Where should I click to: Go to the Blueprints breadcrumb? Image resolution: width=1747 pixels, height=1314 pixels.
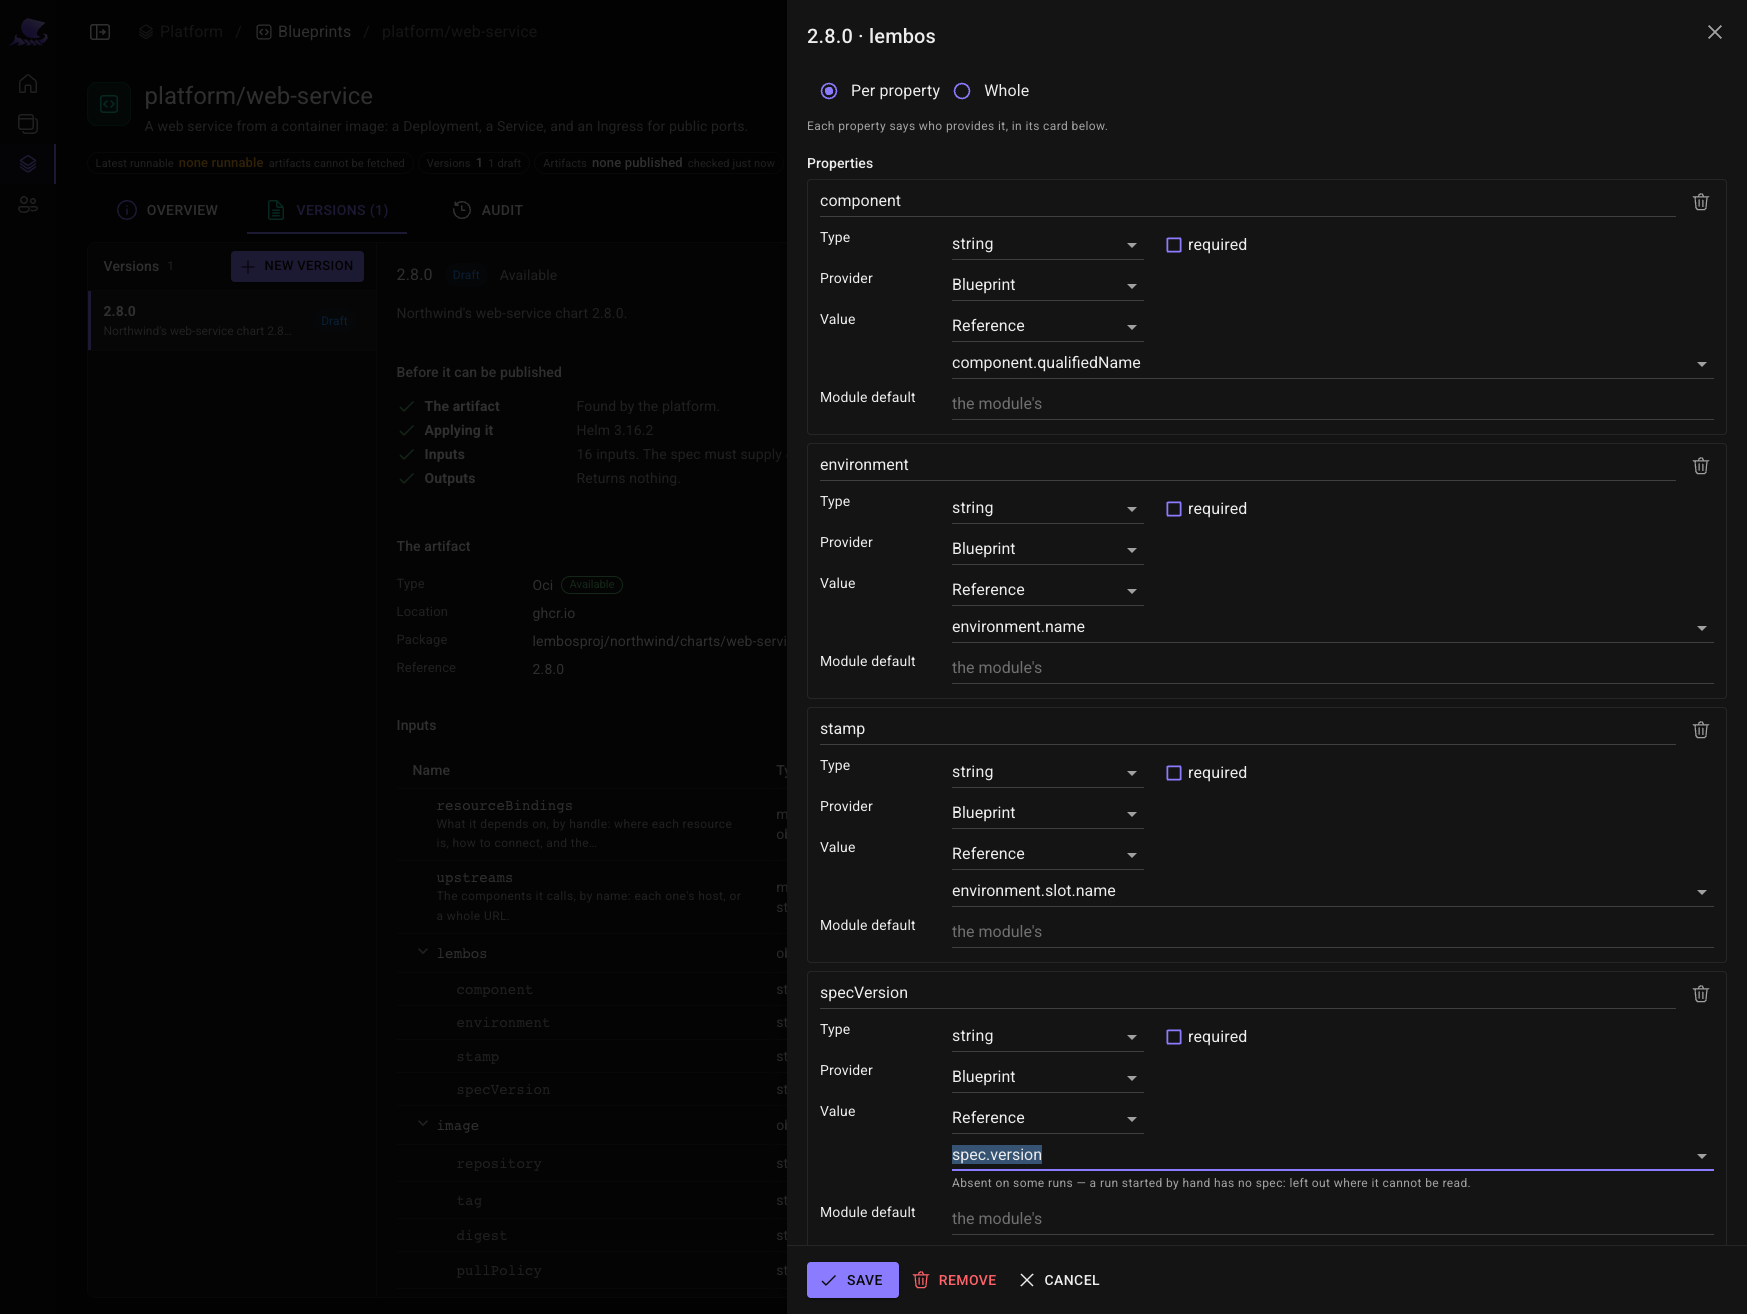(304, 32)
